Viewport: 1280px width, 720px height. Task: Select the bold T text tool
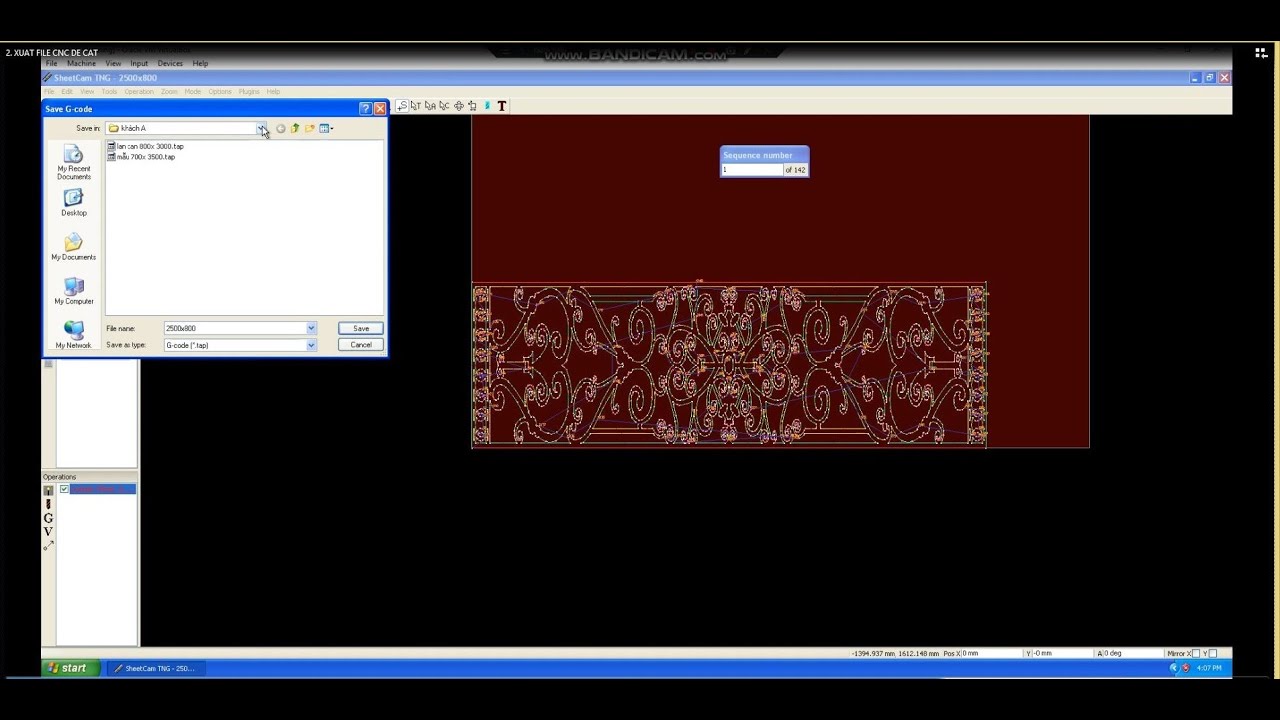tap(502, 106)
